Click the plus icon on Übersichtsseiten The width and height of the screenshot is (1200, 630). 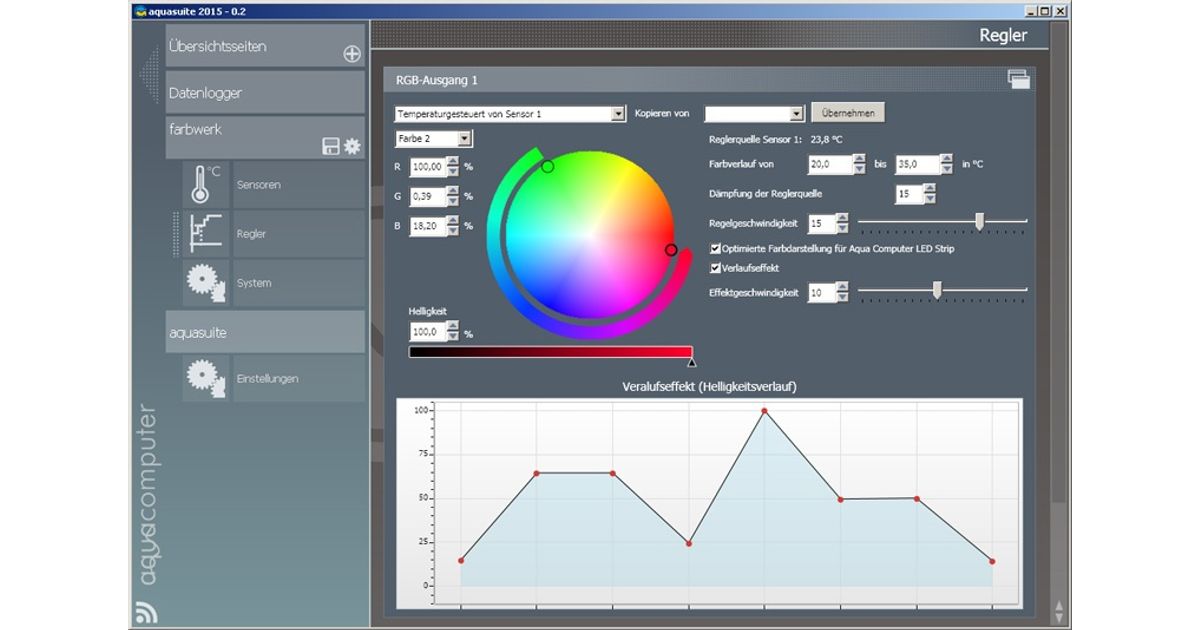point(352,54)
